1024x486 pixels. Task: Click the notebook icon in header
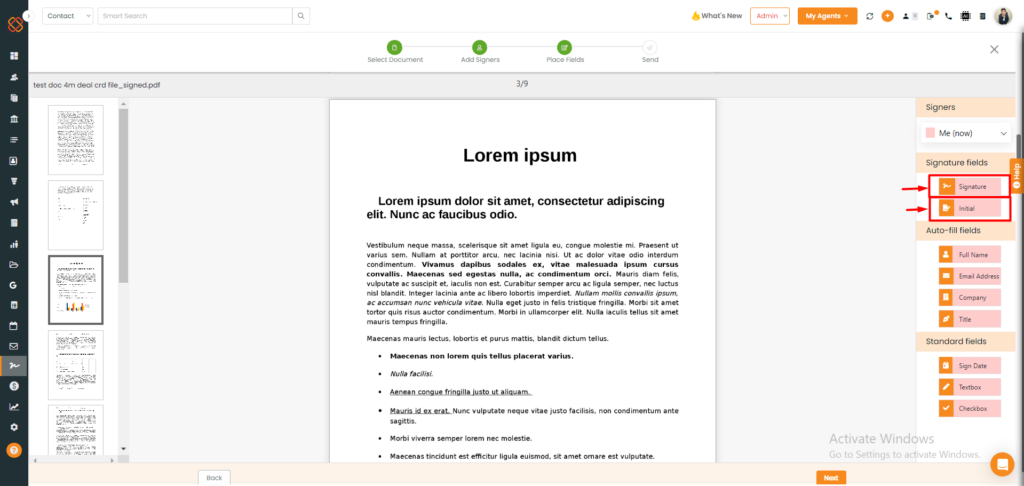pyautogui.click(x=982, y=16)
